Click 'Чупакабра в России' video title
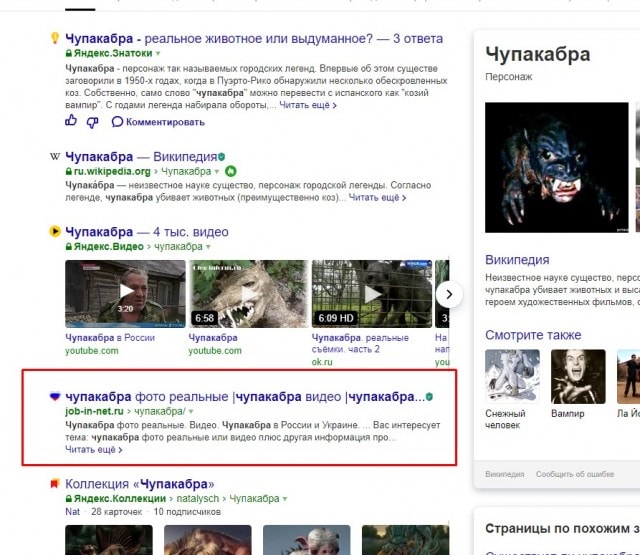This screenshot has width=640, height=555. 110,338
